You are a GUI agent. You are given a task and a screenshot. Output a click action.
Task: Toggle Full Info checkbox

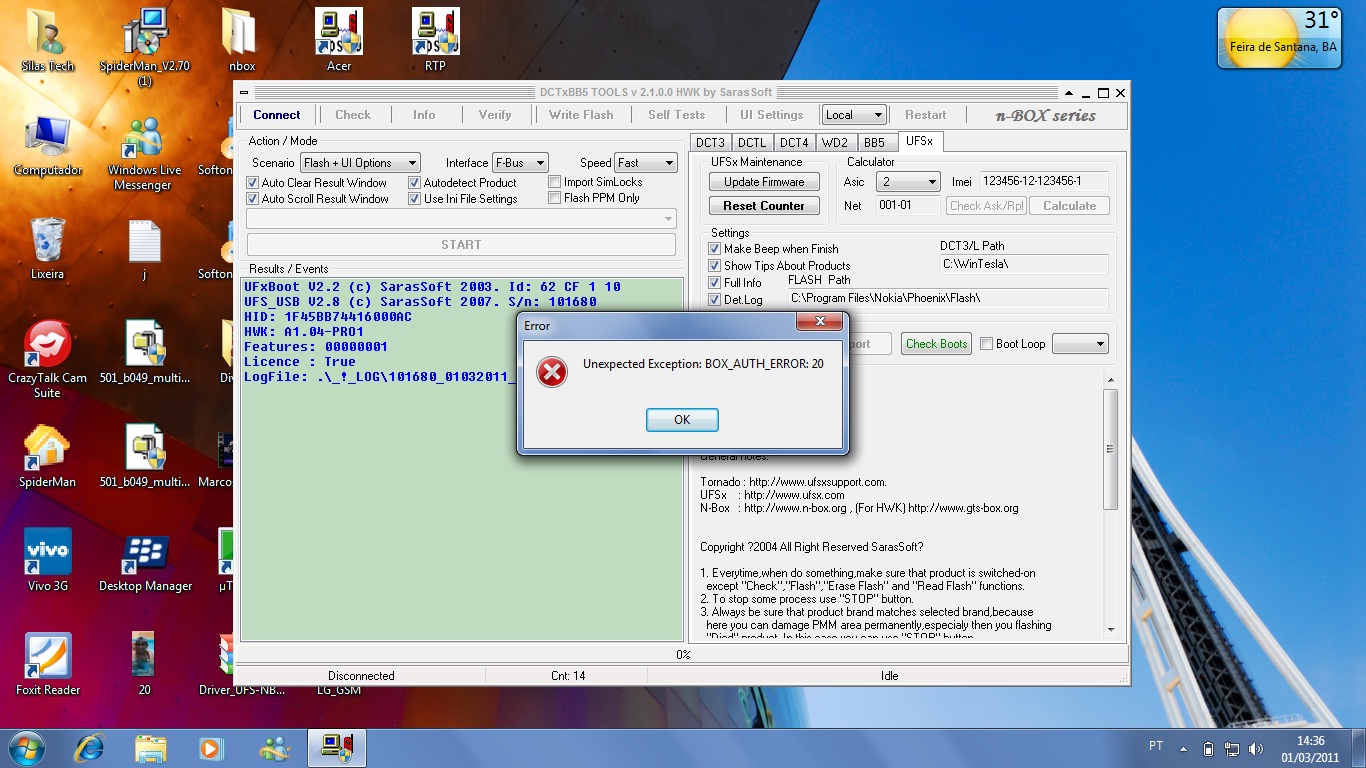coord(715,283)
